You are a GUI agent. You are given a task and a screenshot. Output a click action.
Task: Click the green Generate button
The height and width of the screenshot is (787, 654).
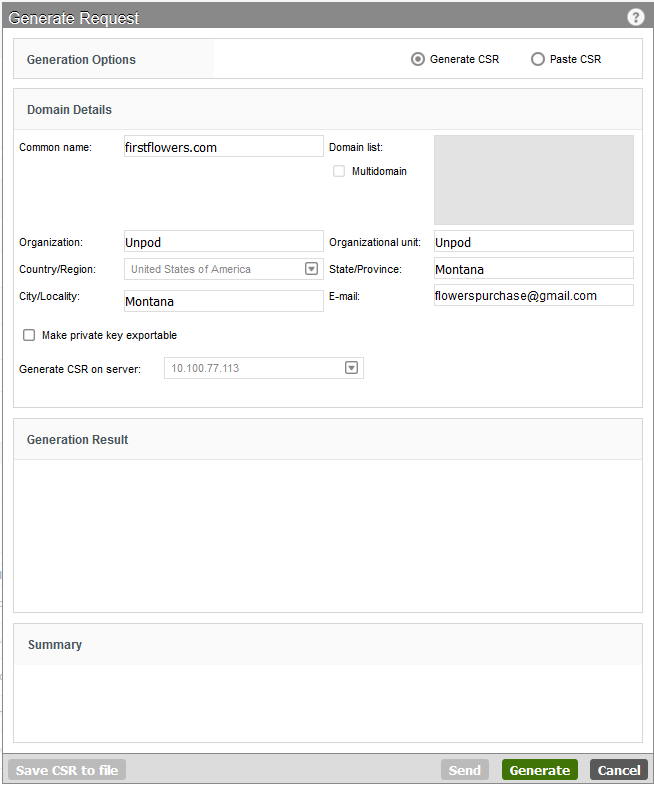coord(540,770)
